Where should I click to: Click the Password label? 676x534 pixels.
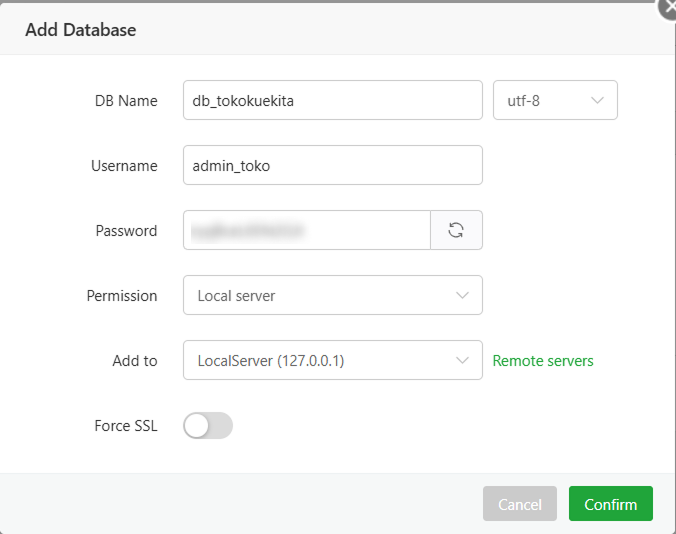click(x=126, y=231)
